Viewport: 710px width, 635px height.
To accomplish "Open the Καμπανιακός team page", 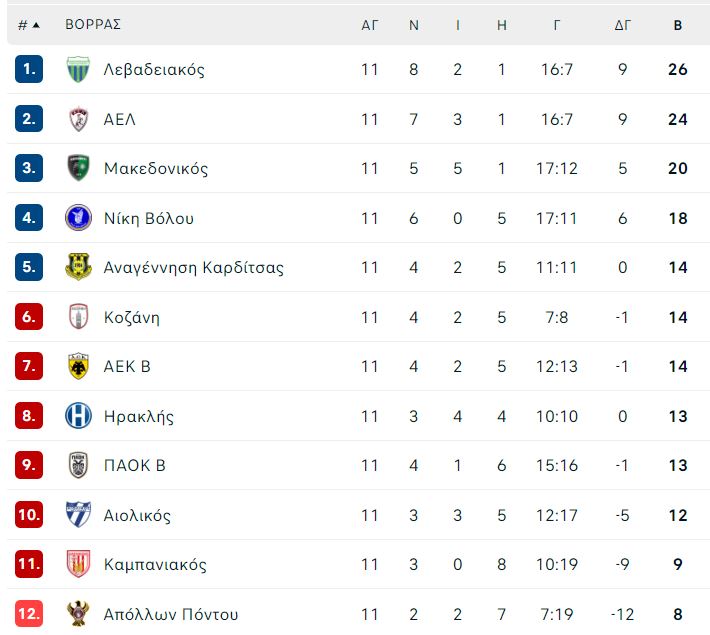I will click(x=155, y=565).
